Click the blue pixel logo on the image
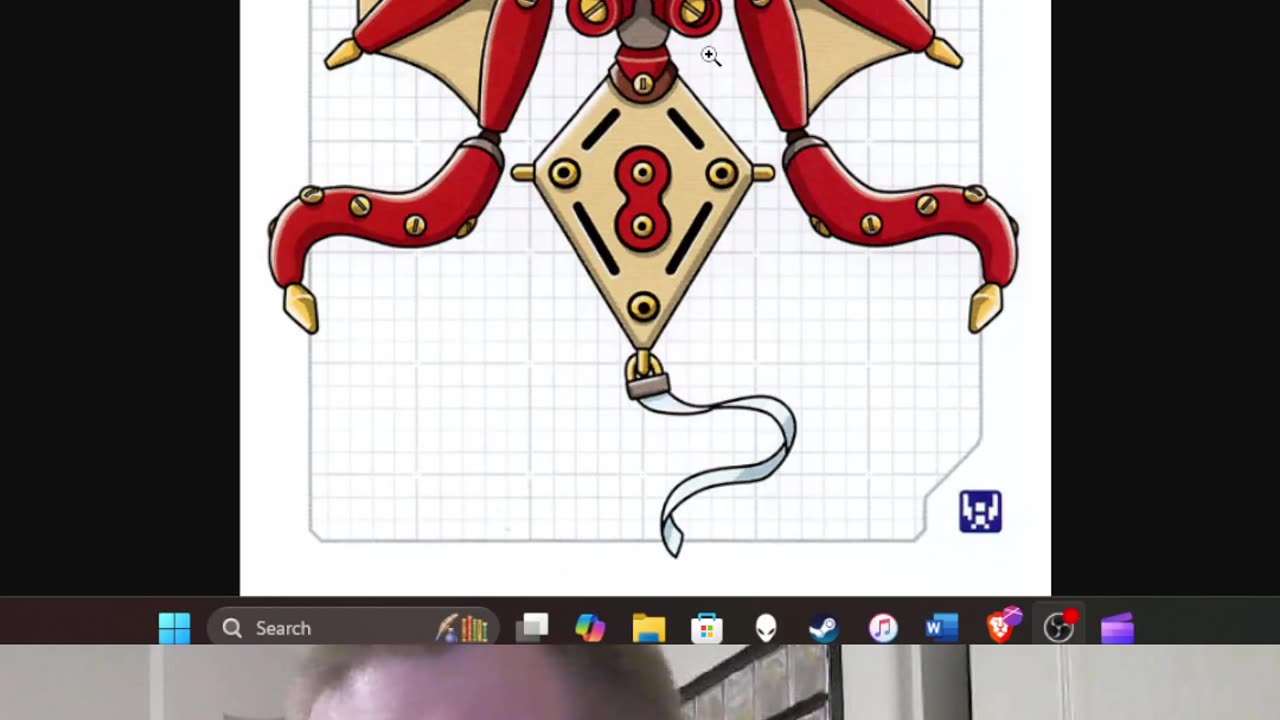This screenshot has width=1280, height=720. click(x=980, y=511)
